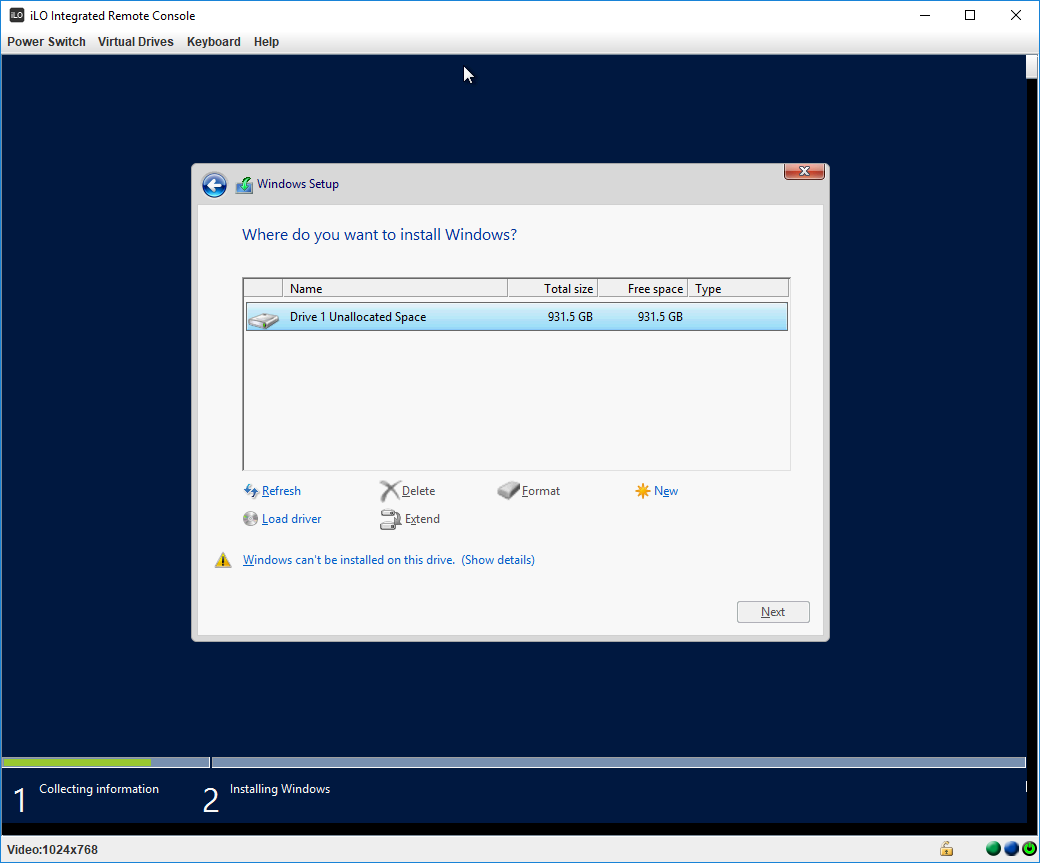Click the Name column header
This screenshot has width=1040, height=863.
[x=395, y=288]
